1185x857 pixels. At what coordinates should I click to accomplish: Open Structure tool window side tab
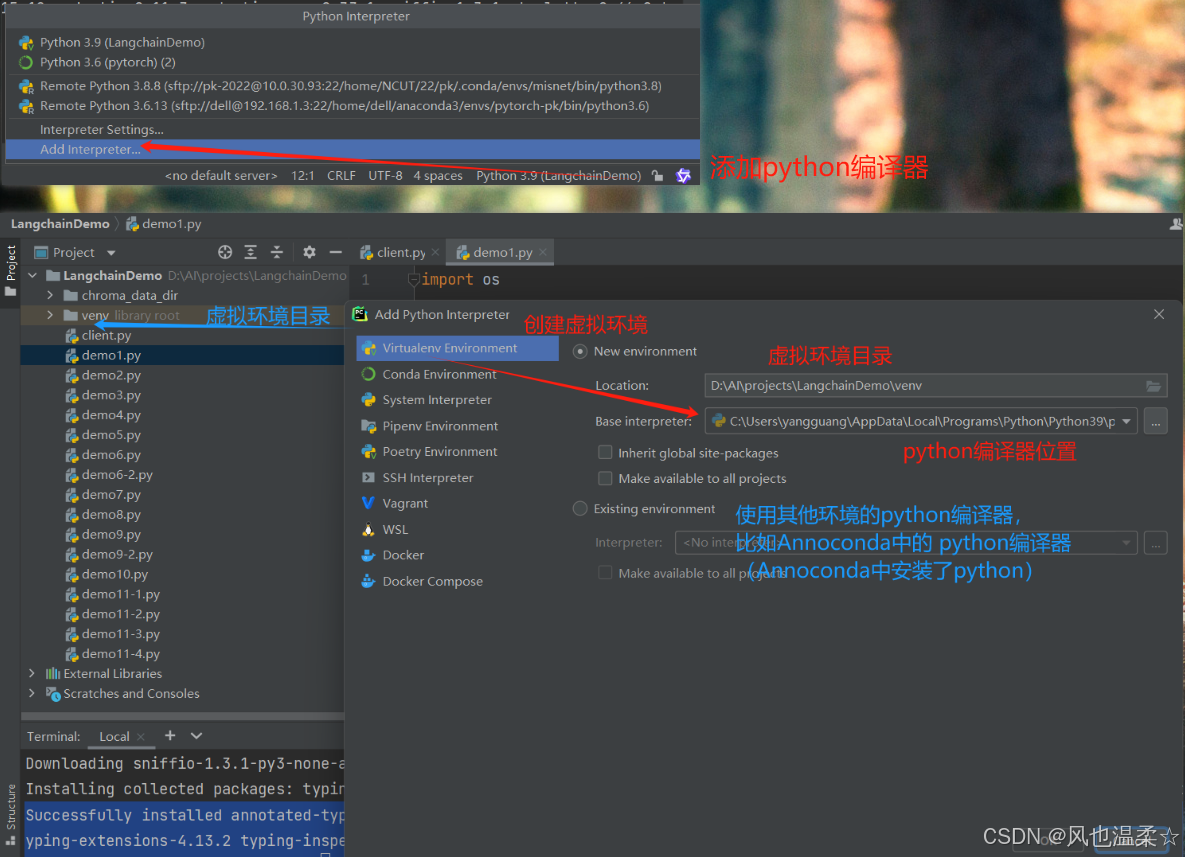tap(11, 815)
